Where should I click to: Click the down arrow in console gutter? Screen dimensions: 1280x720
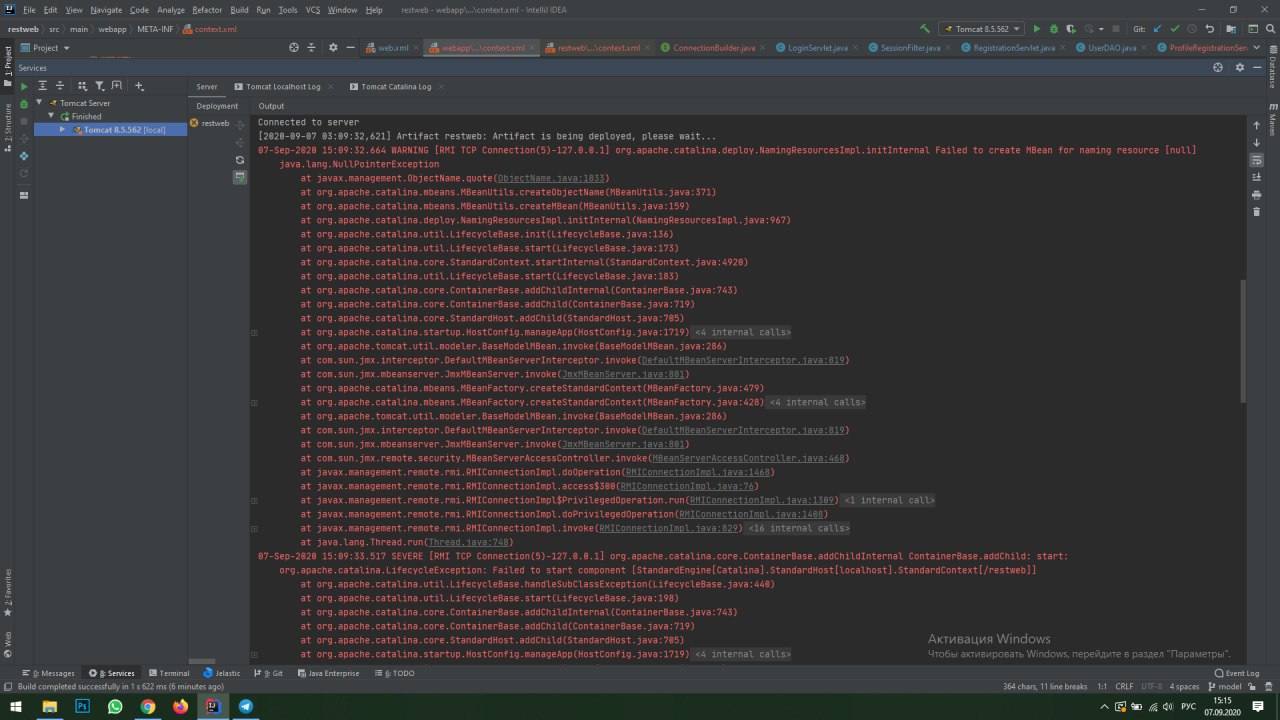[x=1257, y=142]
